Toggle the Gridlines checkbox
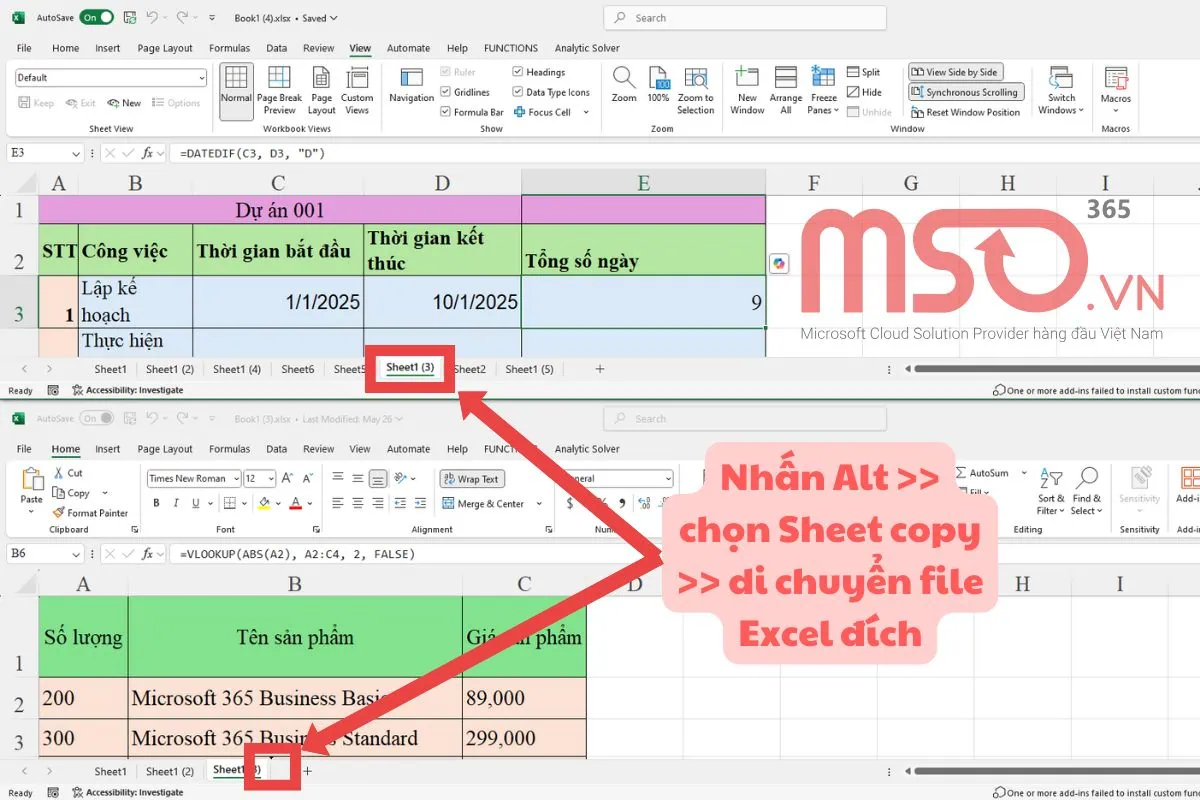The height and width of the screenshot is (800, 1200). (446, 91)
